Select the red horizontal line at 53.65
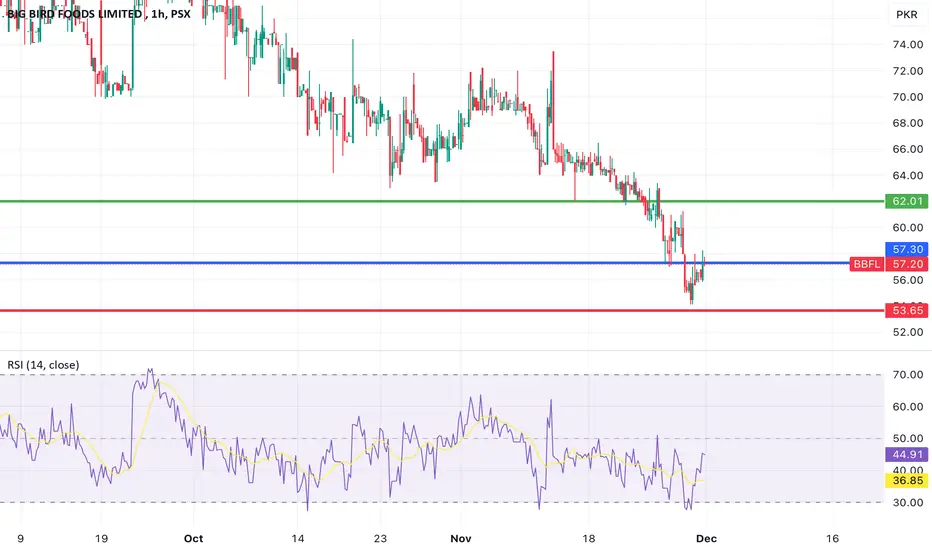 [x=442, y=310]
